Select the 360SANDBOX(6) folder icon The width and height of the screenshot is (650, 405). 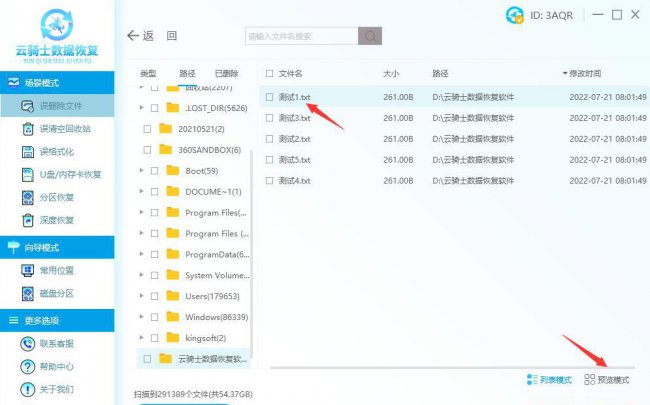coord(165,149)
